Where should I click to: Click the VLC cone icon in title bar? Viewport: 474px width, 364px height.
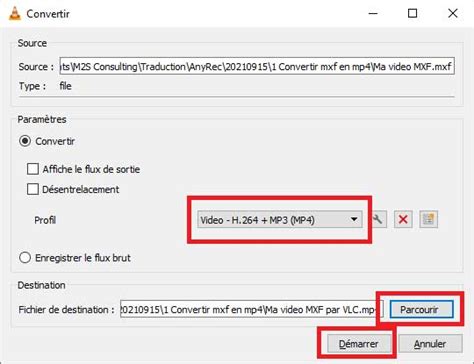point(14,14)
